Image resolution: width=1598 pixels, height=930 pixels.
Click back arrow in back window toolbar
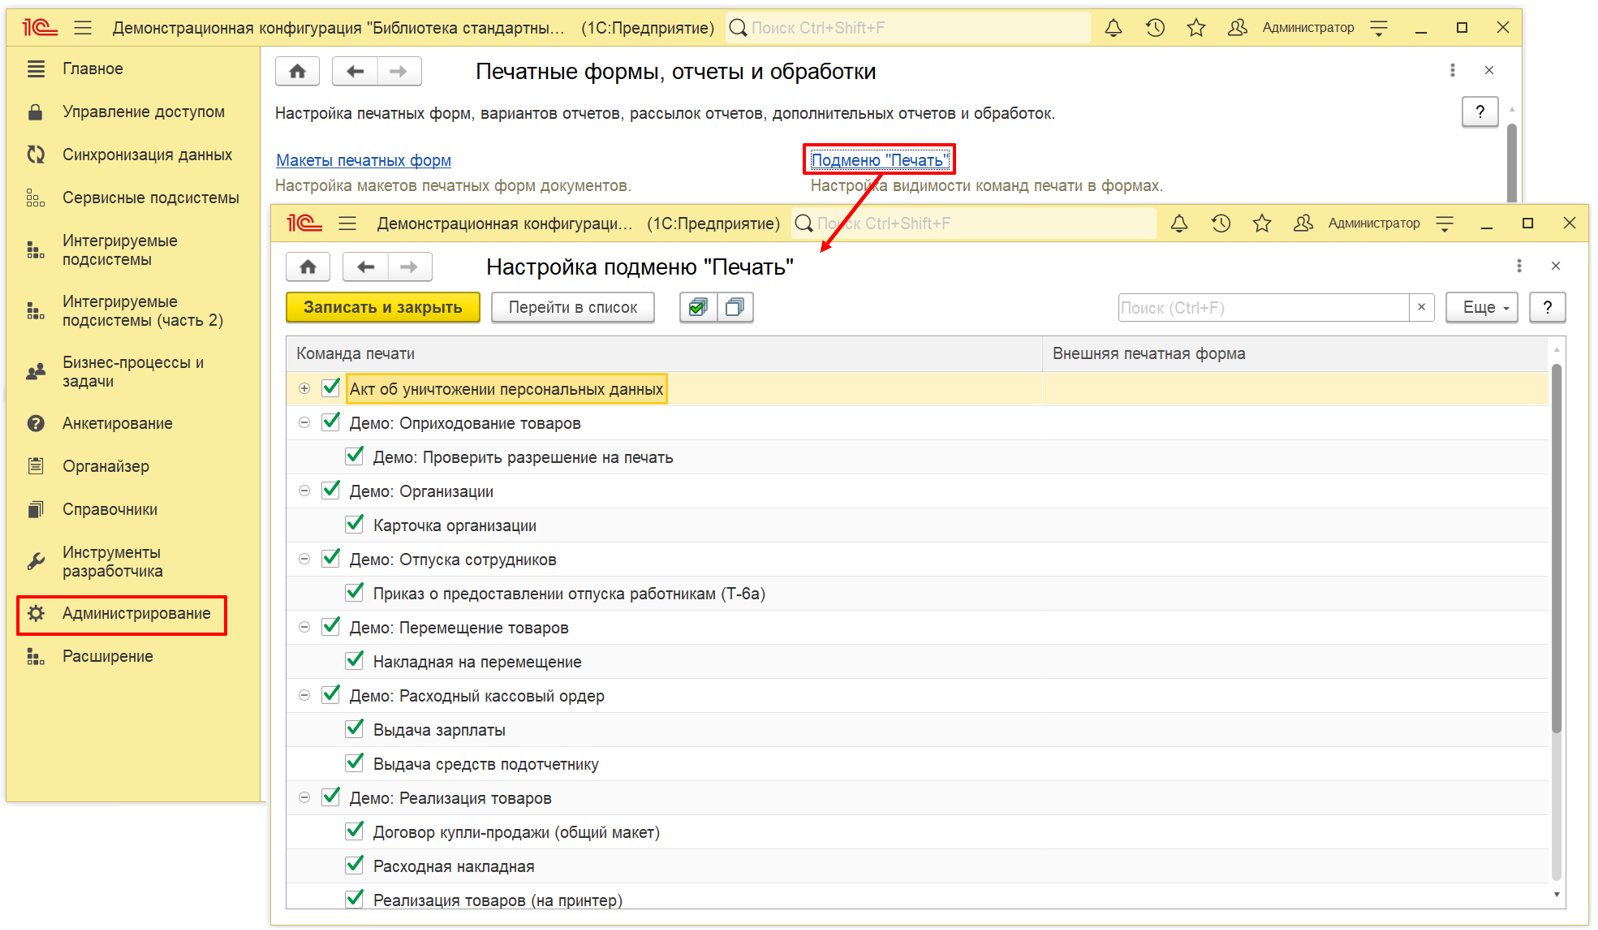pos(355,71)
